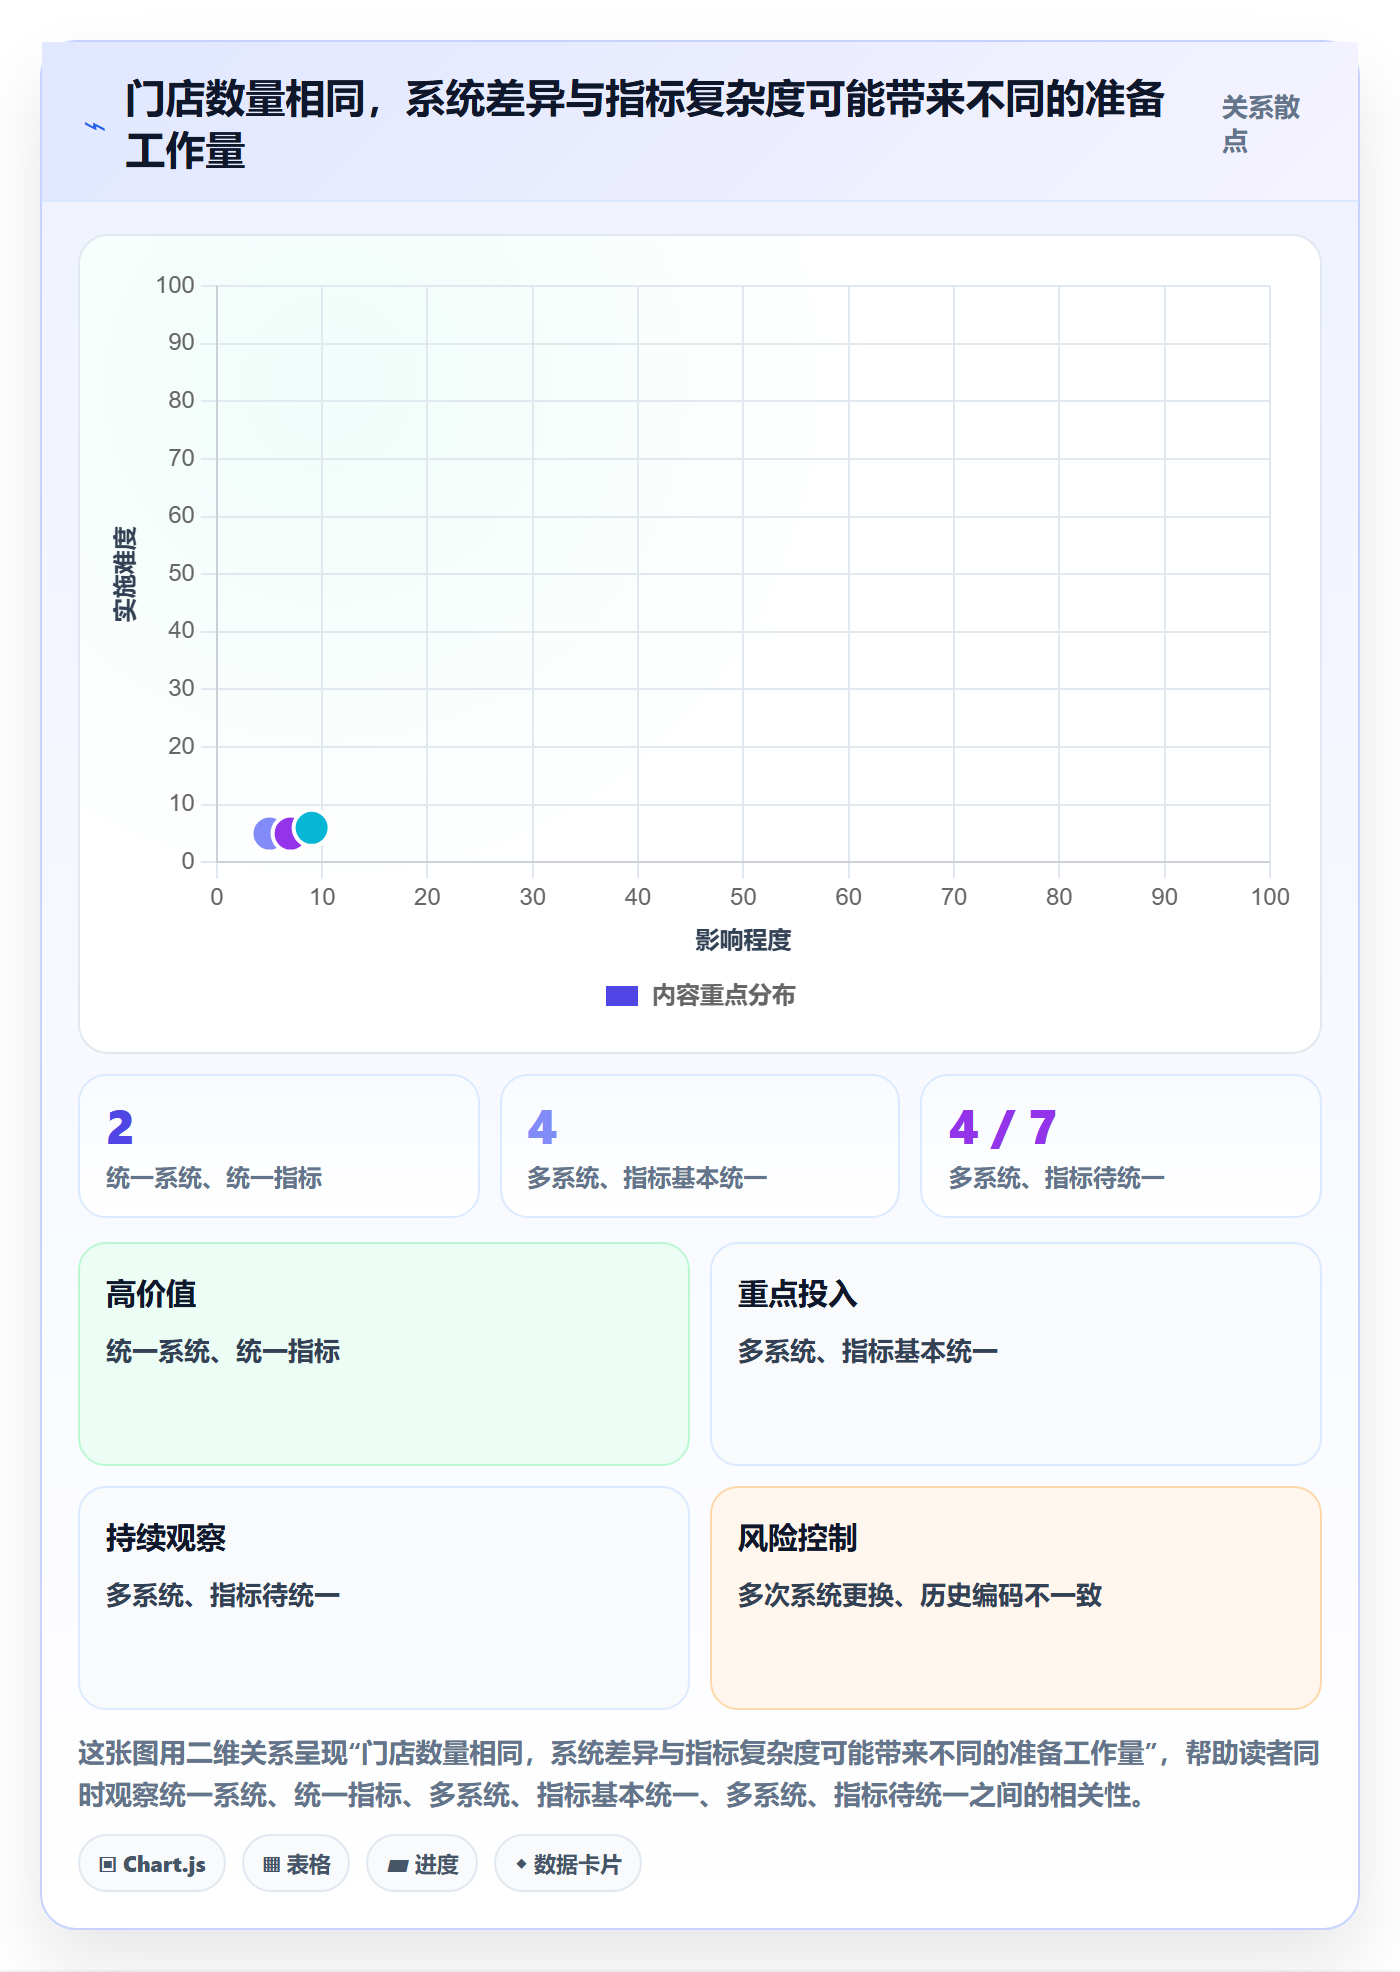
Task: Click the y-axis tick label 100
Action: pyautogui.click(x=175, y=286)
